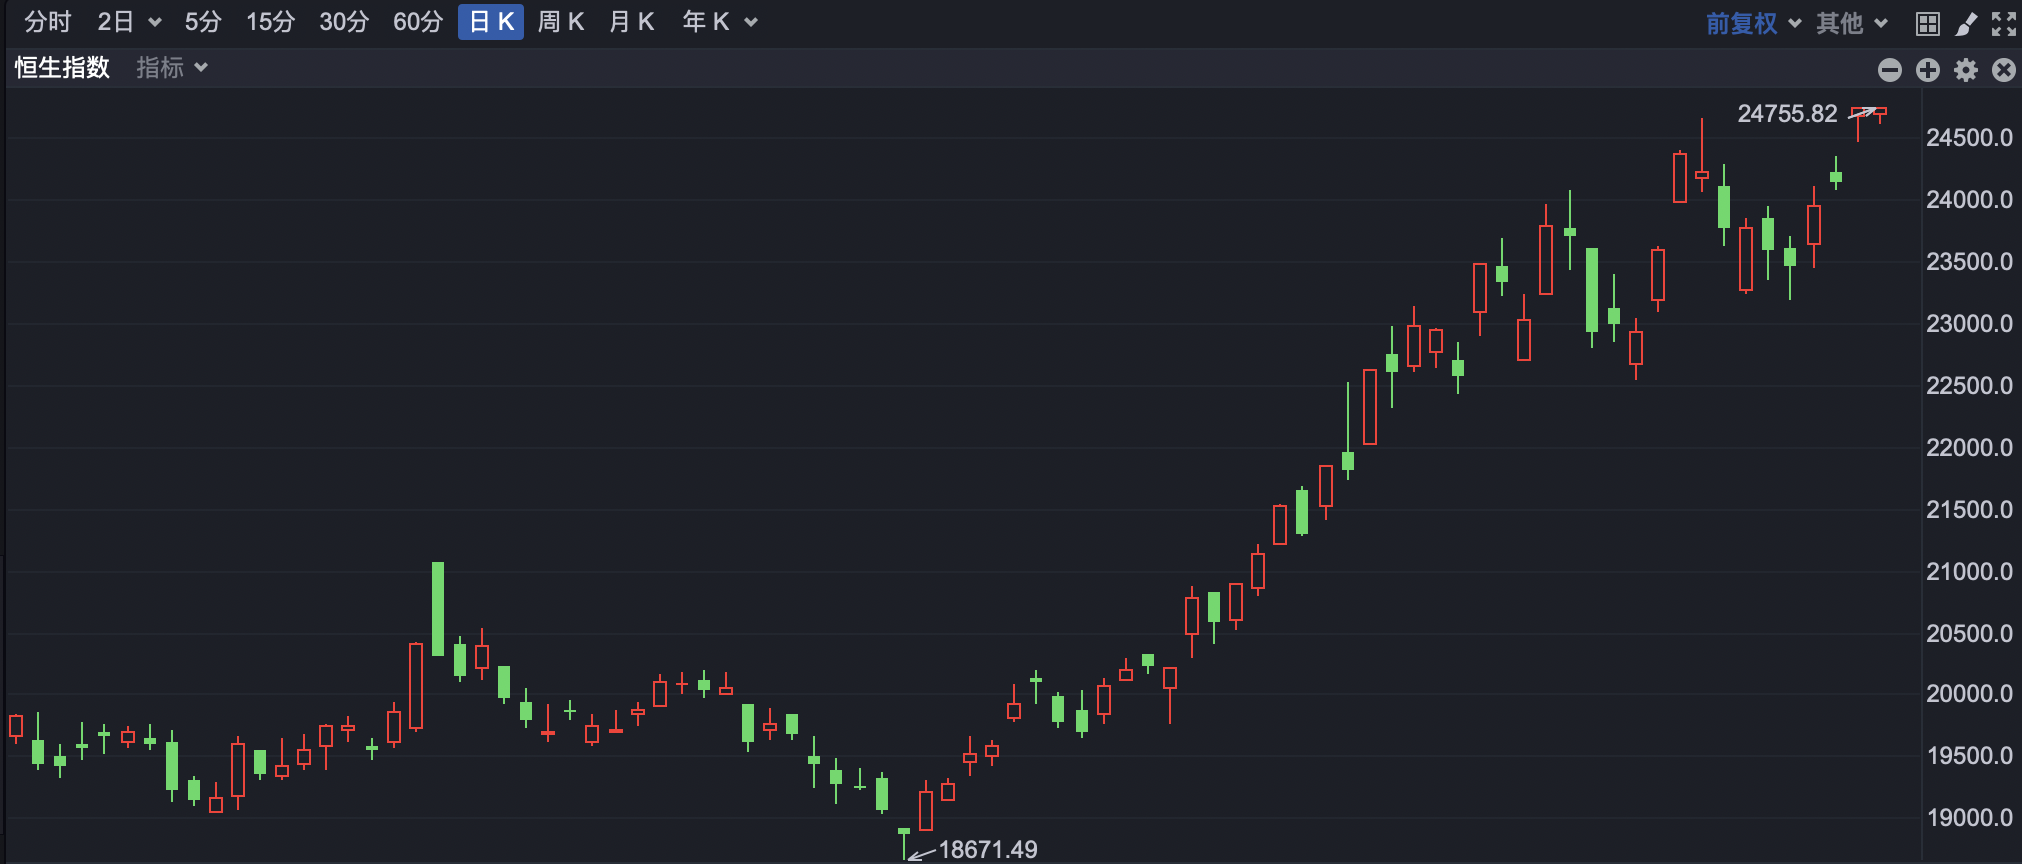Select the 日K daily chart tab
Image resolution: width=2022 pixels, height=864 pixels.
pos(491,22)
